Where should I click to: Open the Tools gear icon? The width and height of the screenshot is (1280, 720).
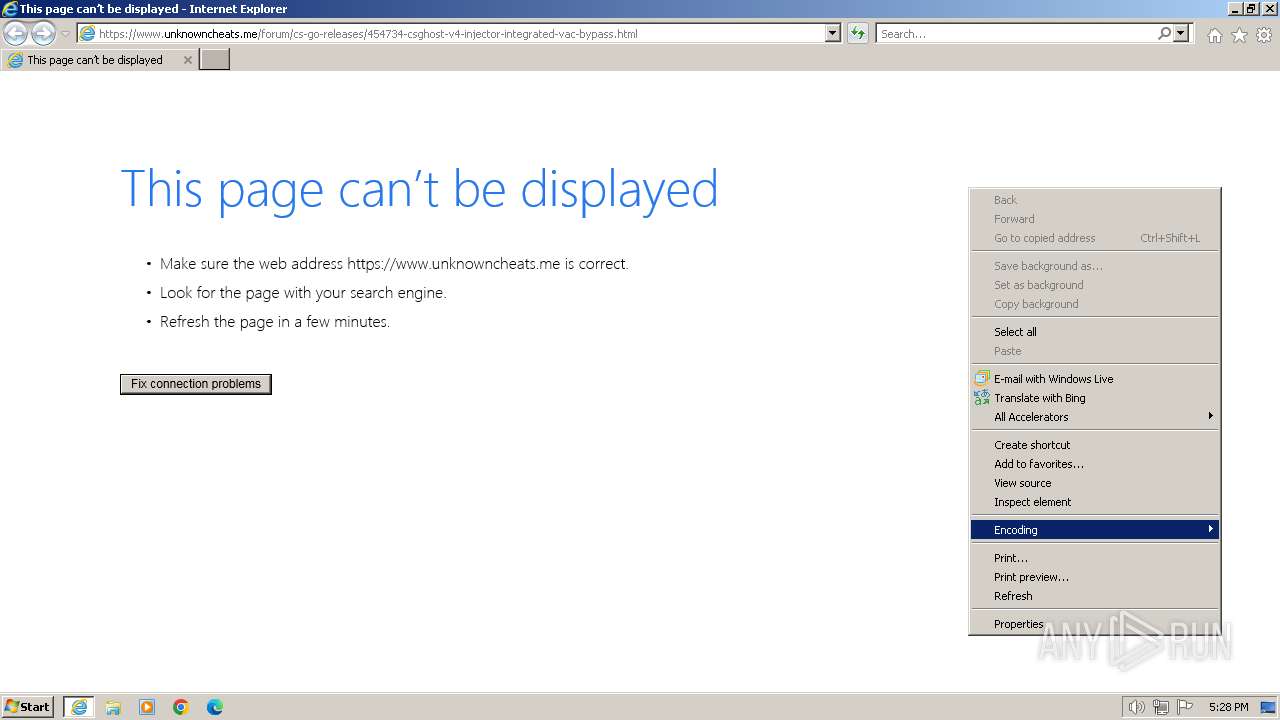(x=1264, y=35)
